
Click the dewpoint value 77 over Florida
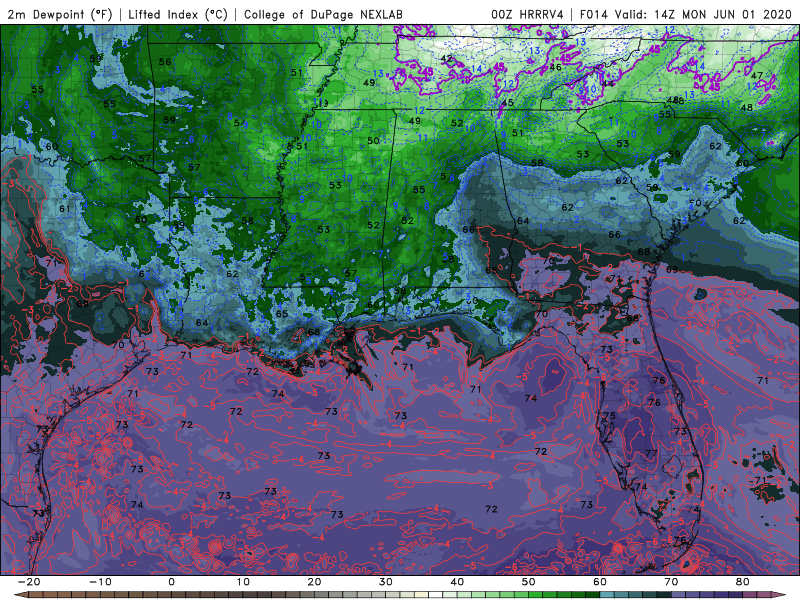coord(651,453)
